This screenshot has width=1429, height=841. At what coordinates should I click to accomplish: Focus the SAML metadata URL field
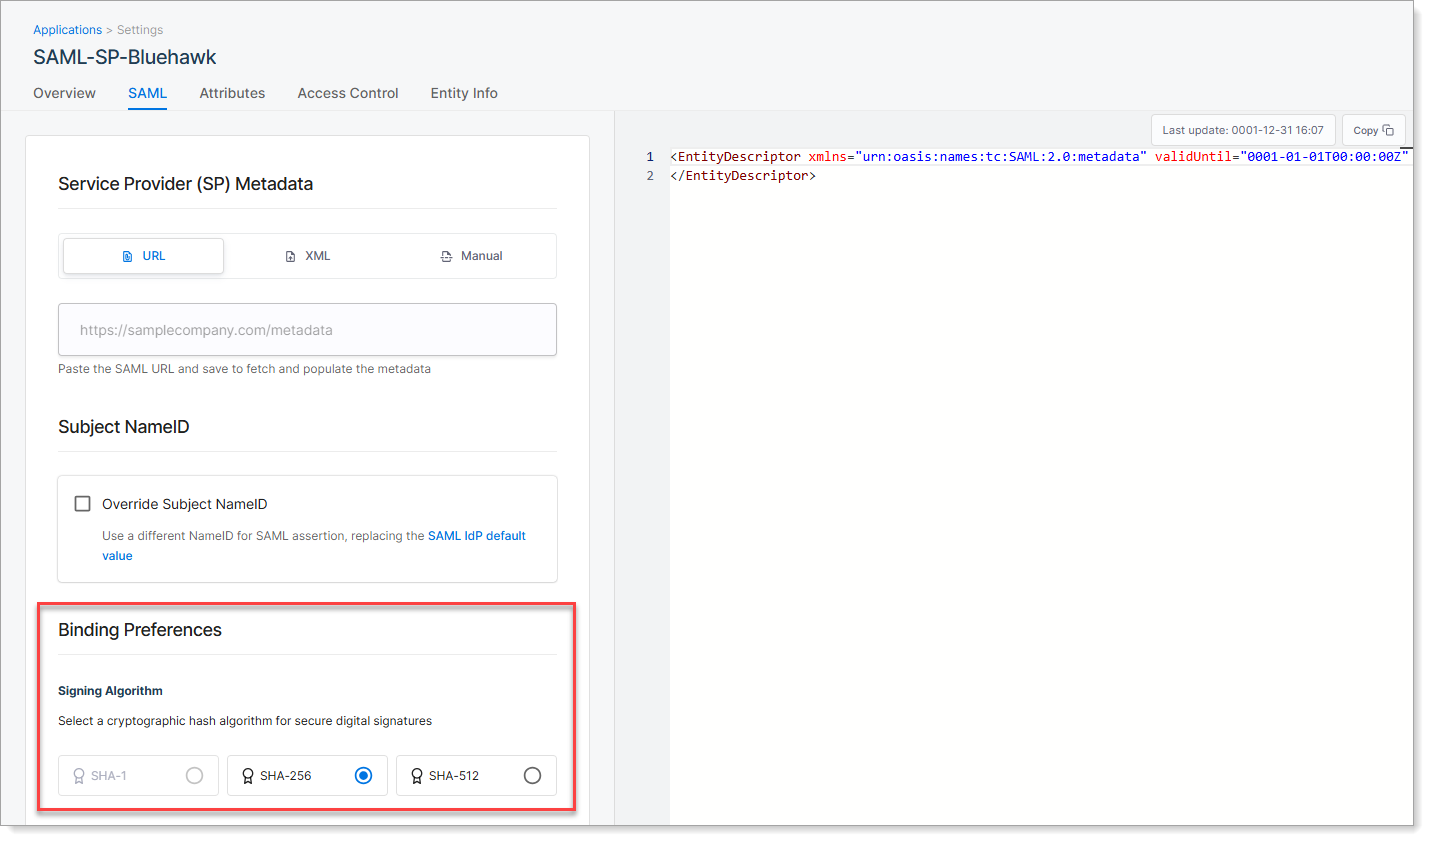[x=307, y=329]
